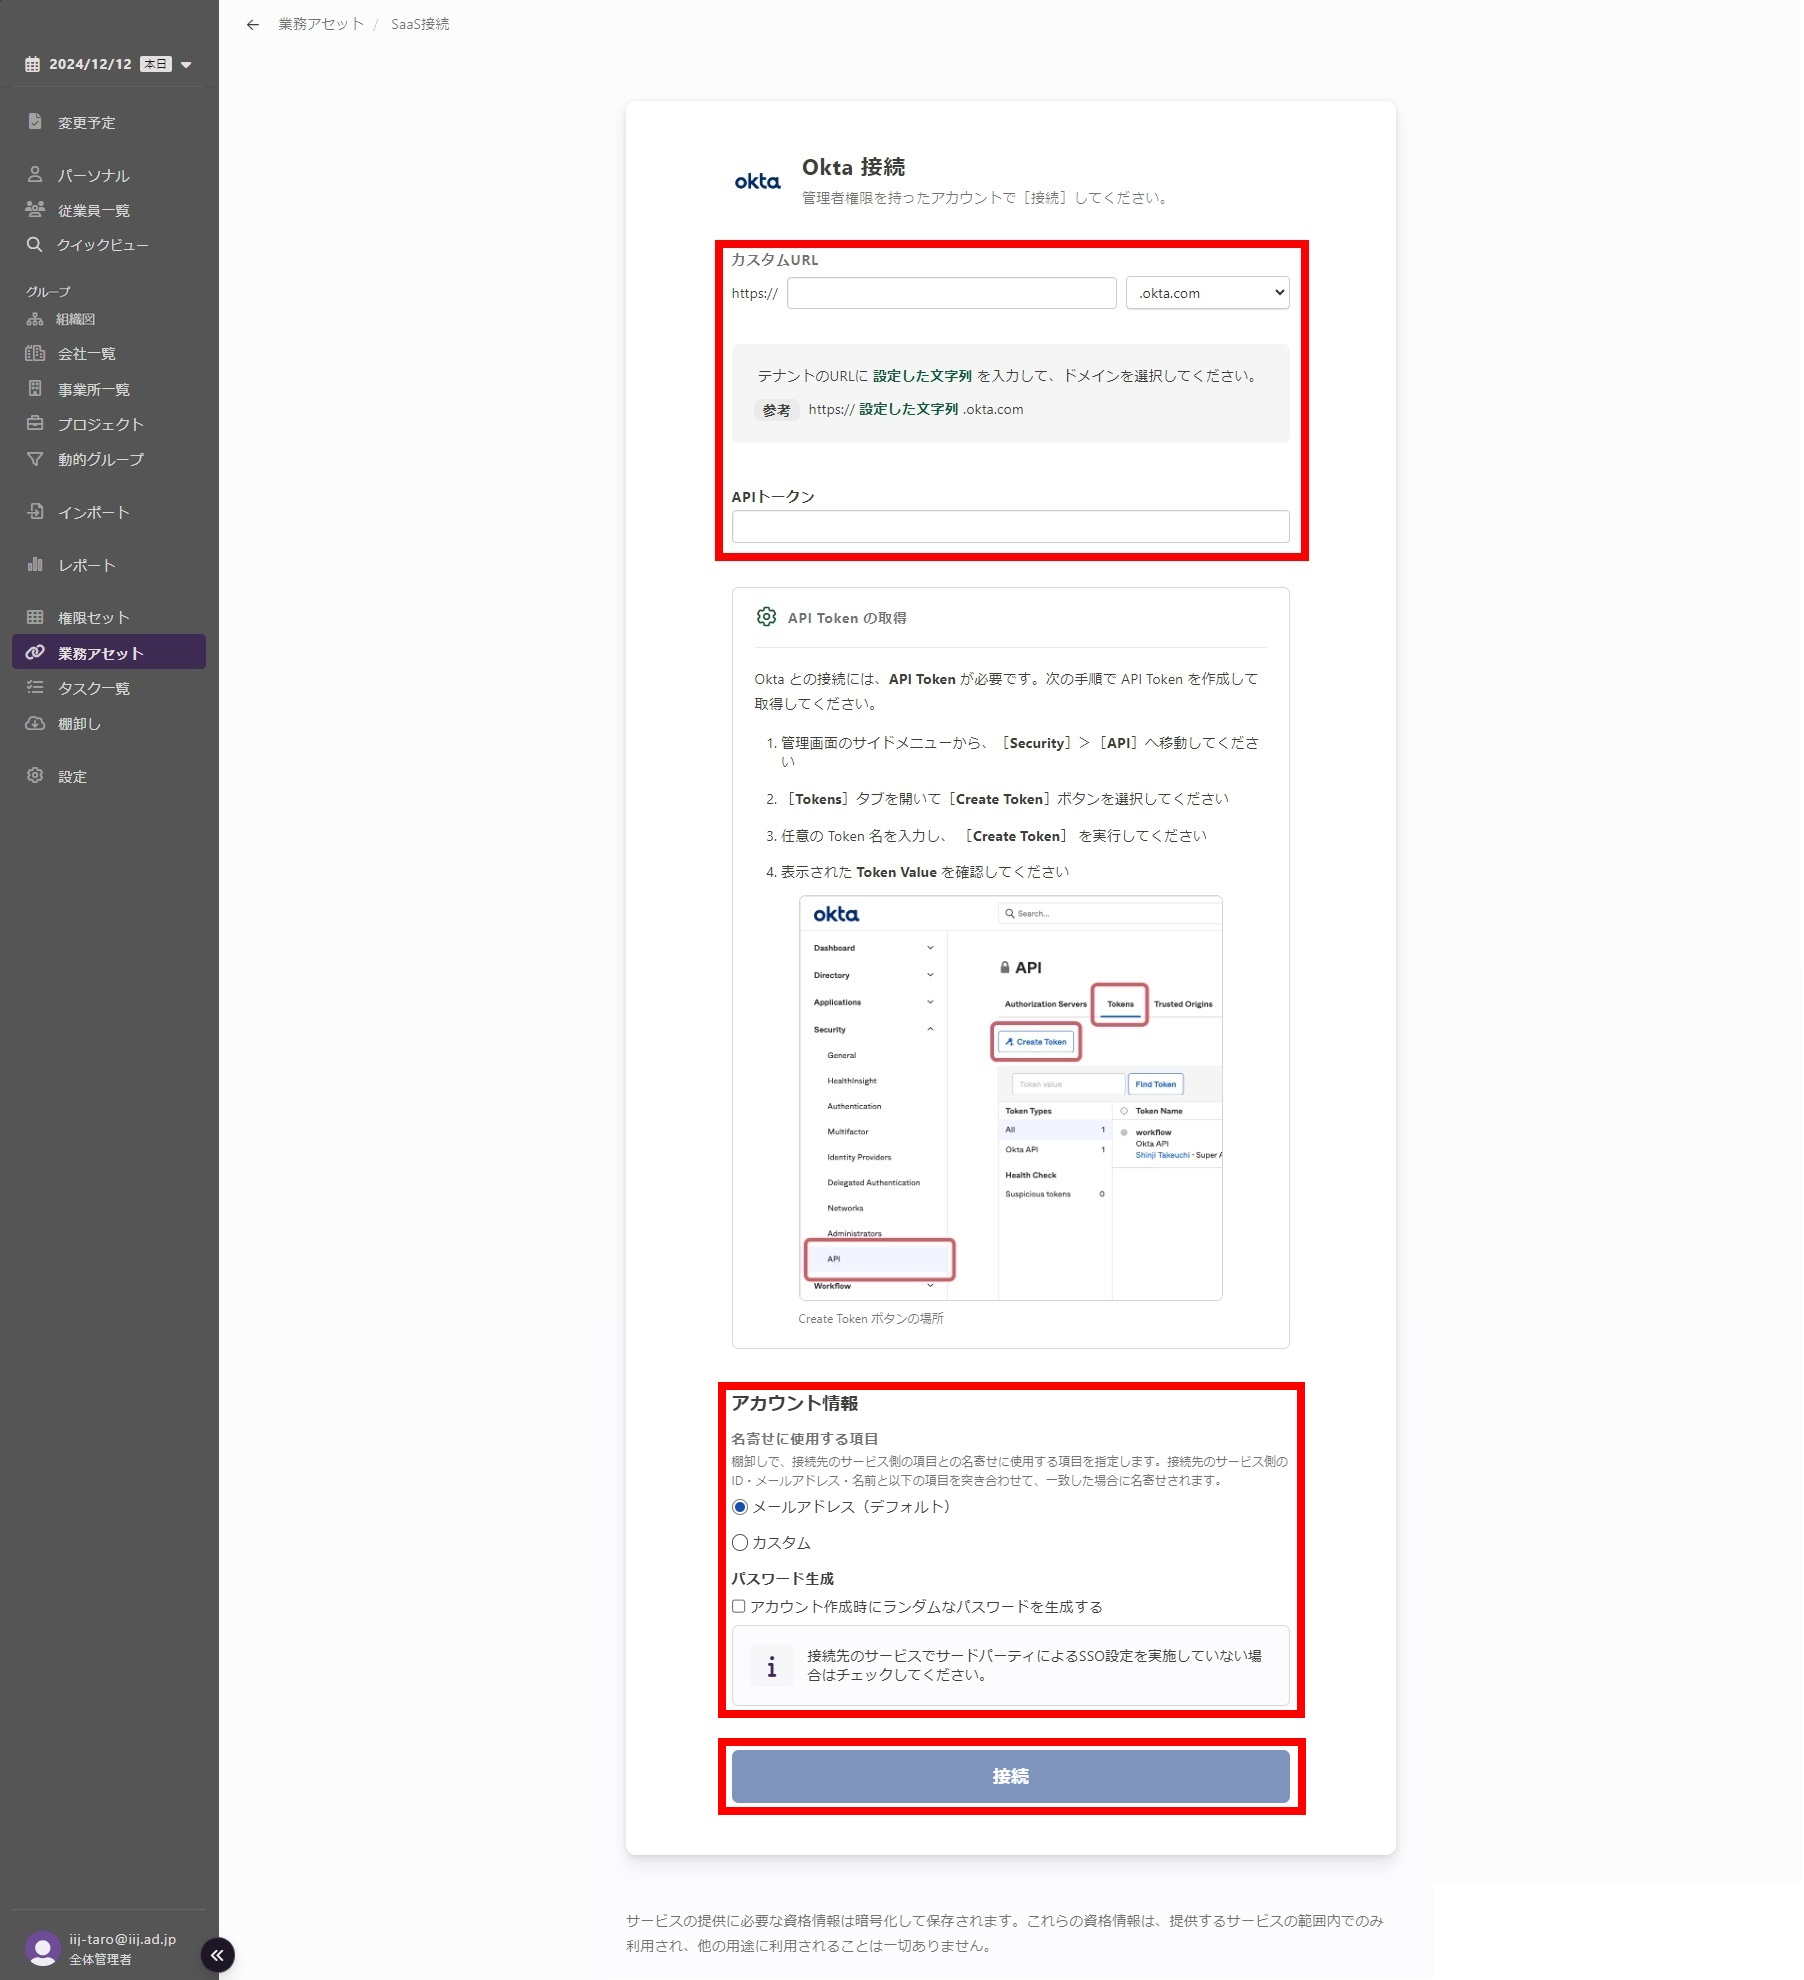
Task: Click the レポート bar chart icon
Action: click(34, 565)
